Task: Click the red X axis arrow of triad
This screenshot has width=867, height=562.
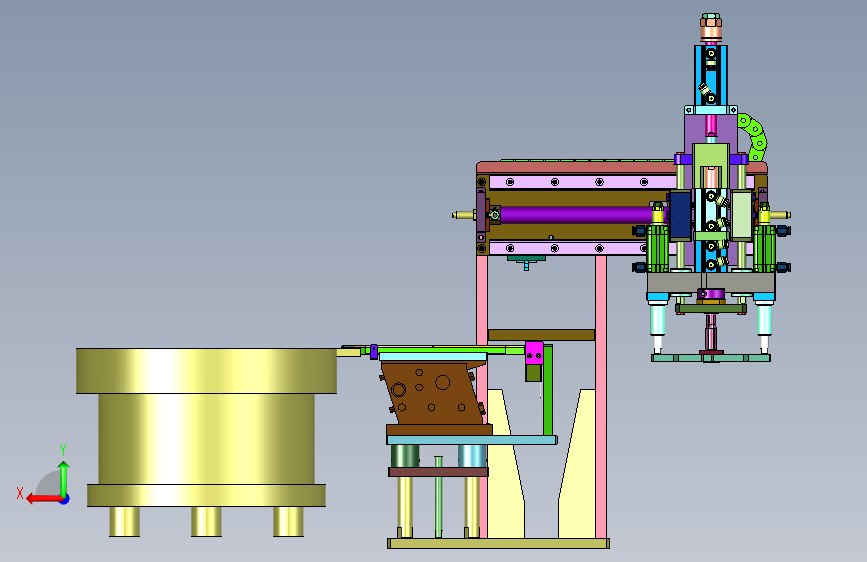Action: (44, 499)
